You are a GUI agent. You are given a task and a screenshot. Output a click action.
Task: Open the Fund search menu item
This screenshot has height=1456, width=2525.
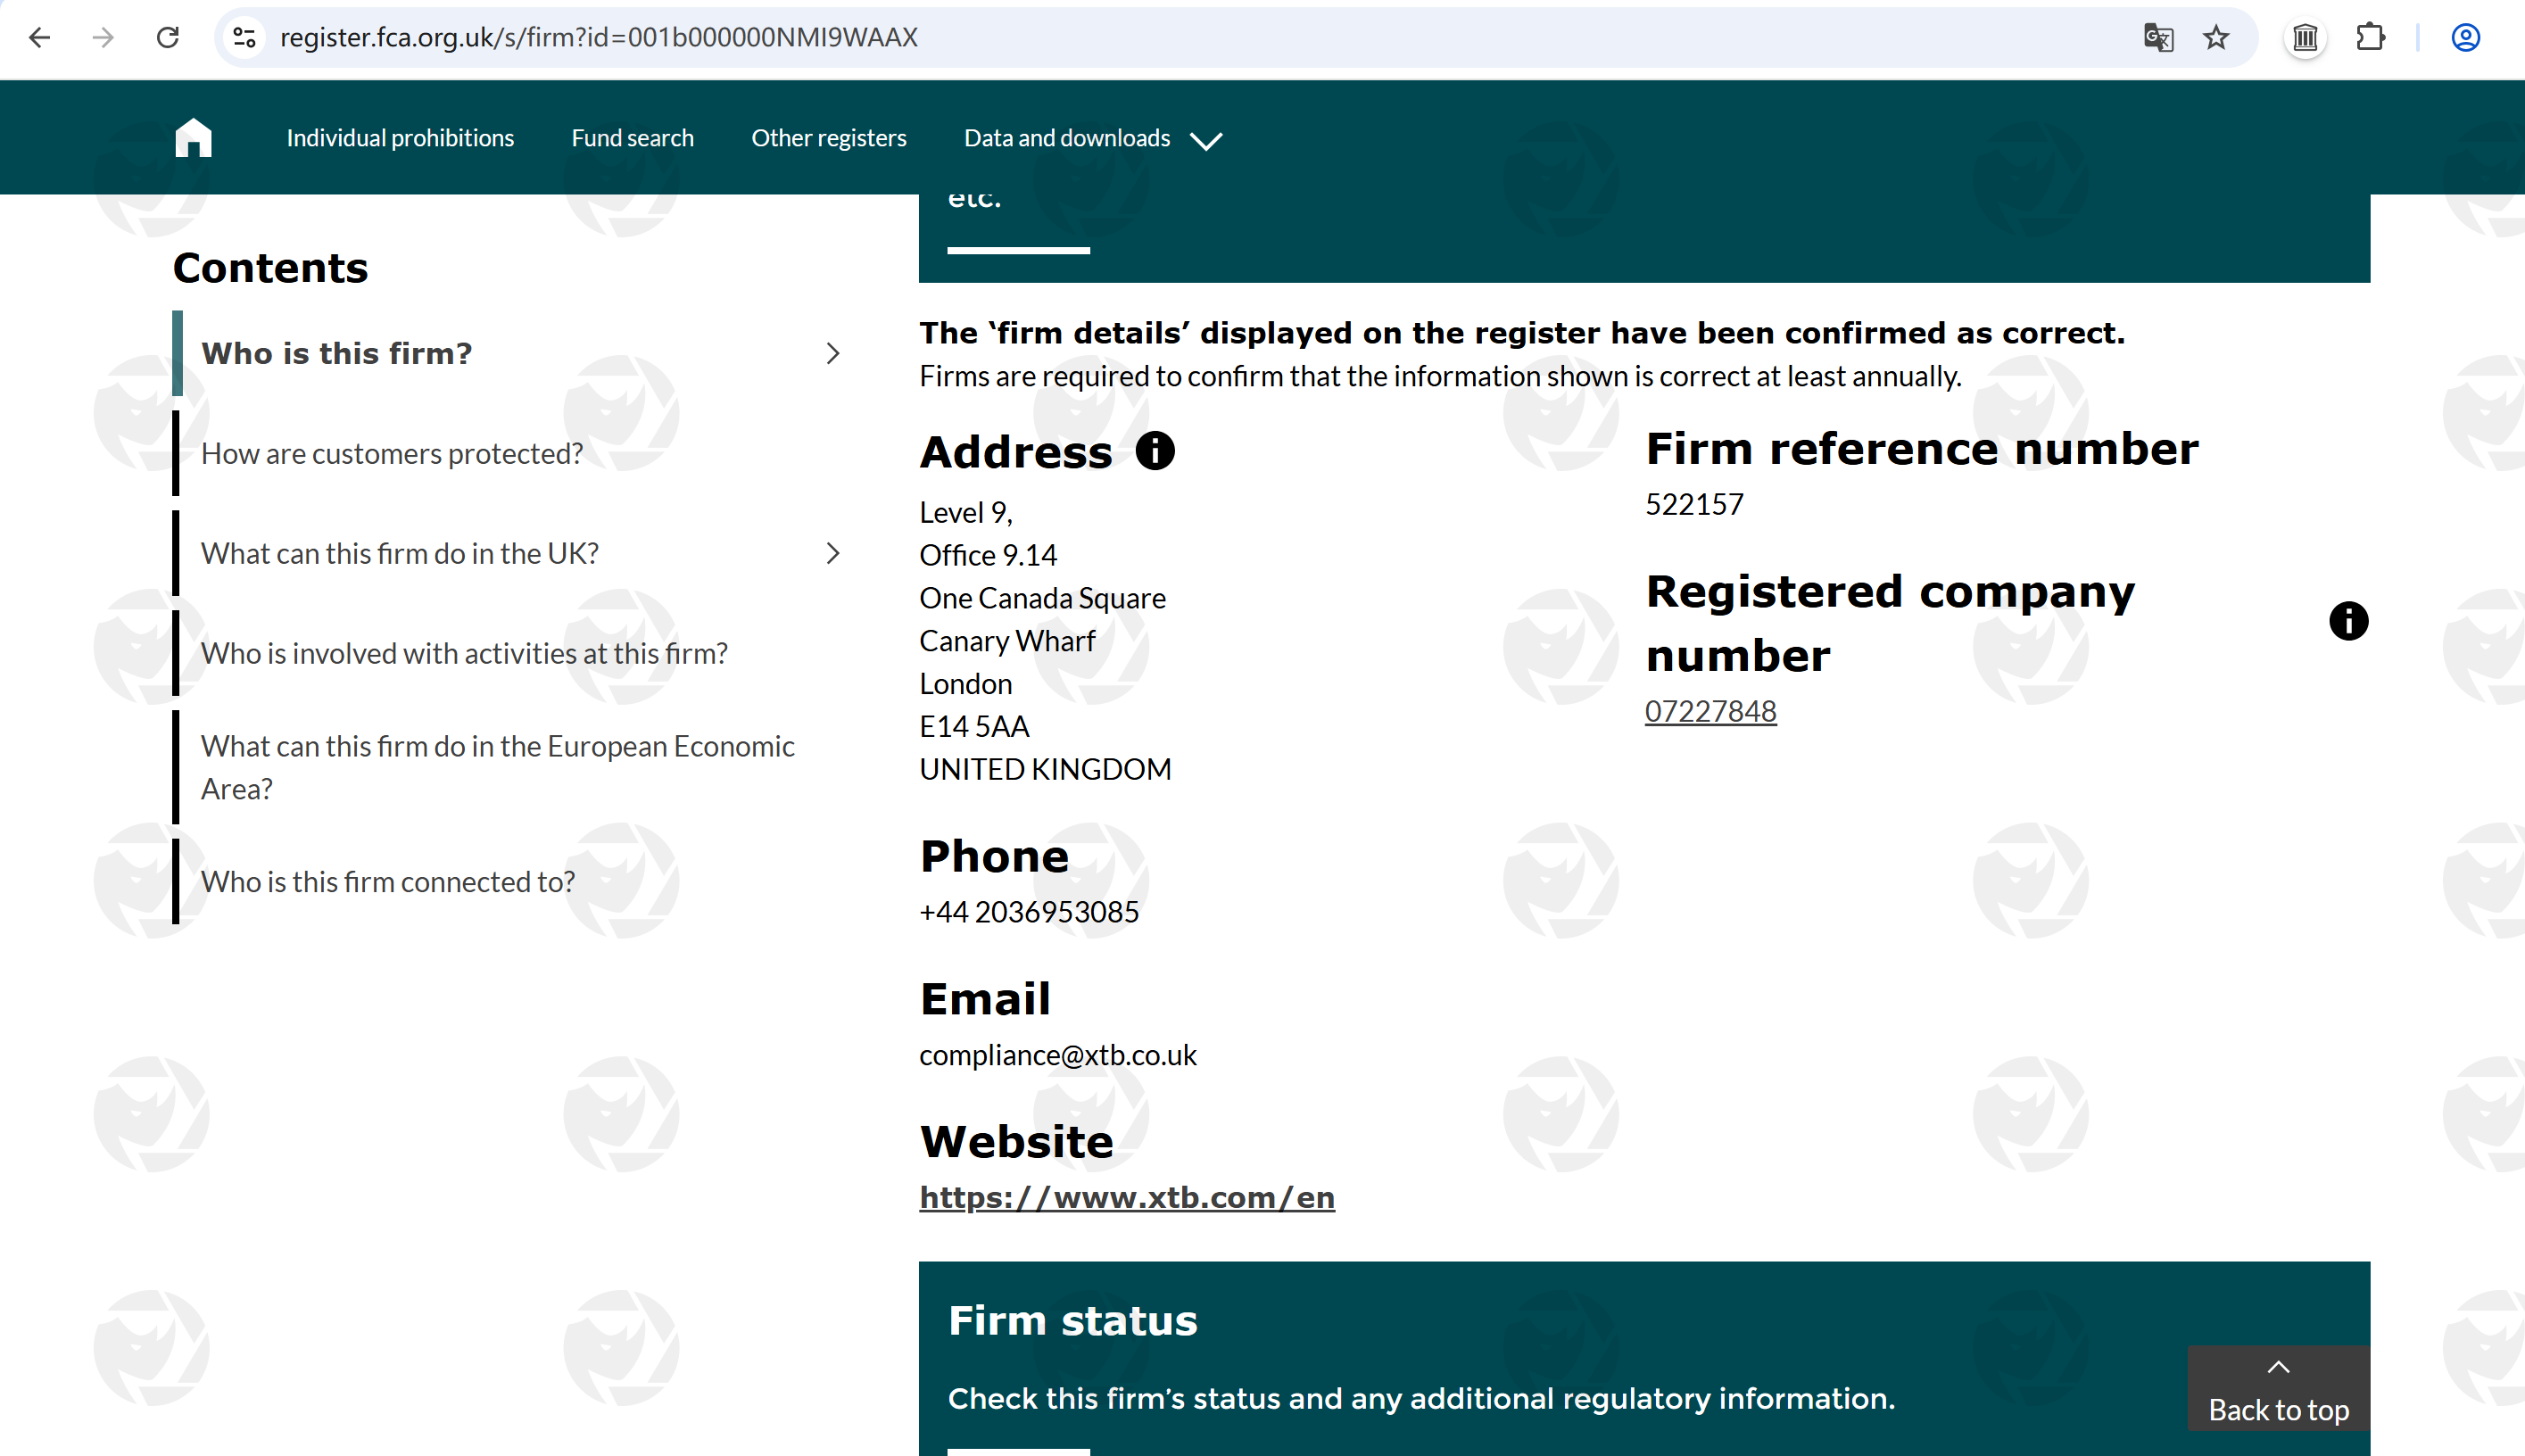point(632,138)
